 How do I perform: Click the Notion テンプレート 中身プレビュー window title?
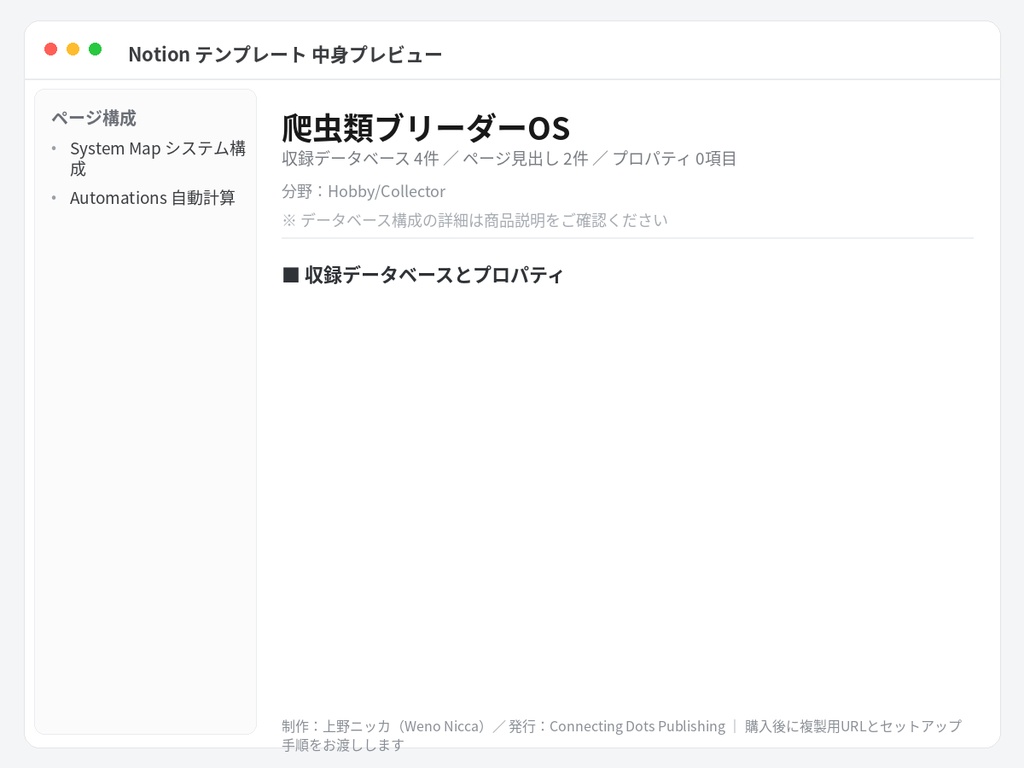click(x=285, y=54)
